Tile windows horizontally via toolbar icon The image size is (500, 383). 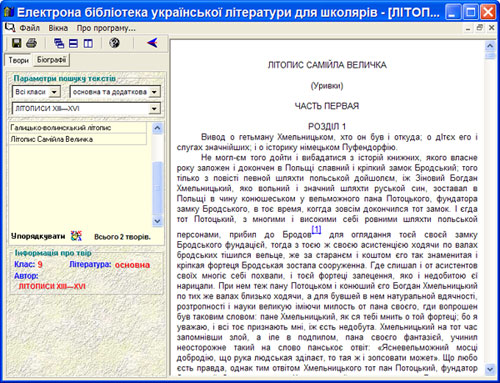(x=73, y=43)
